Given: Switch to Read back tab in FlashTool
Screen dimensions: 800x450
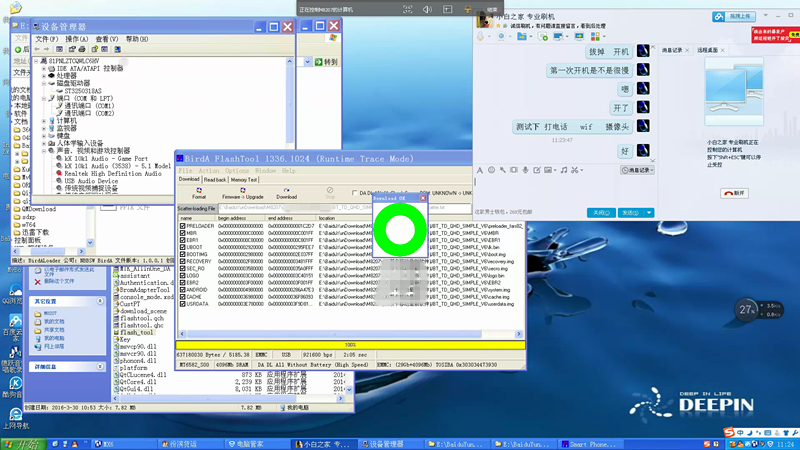Looking at the screenshot, I should 215,180.
